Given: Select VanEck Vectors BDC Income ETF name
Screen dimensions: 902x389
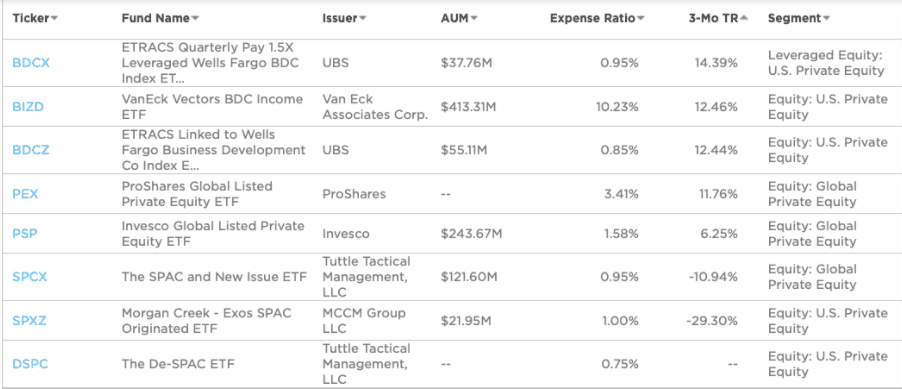Looking at the screenshot, I should coord(212,107).
